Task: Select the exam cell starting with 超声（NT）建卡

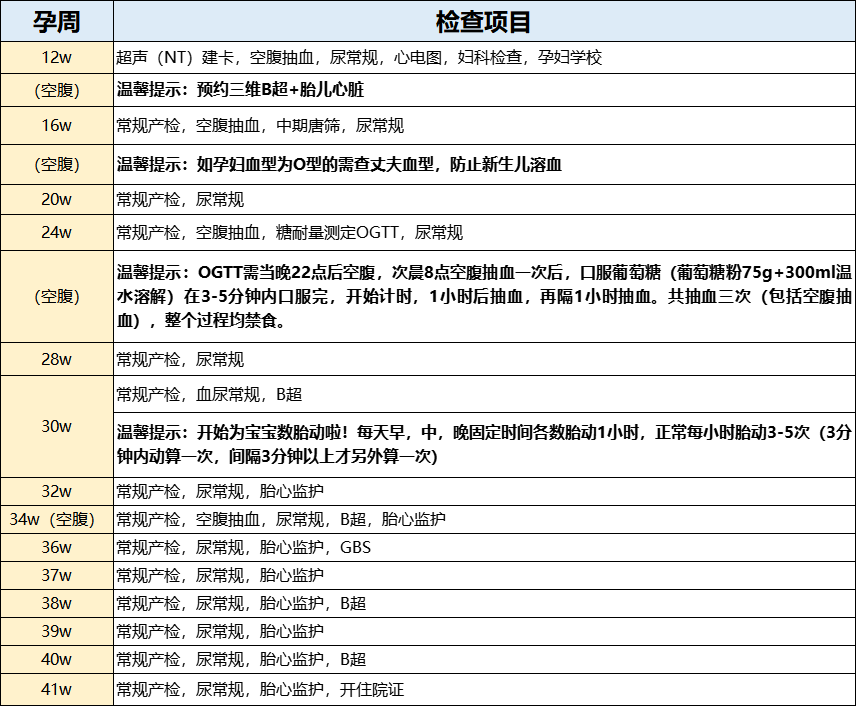Action: (x=360, y=58)
